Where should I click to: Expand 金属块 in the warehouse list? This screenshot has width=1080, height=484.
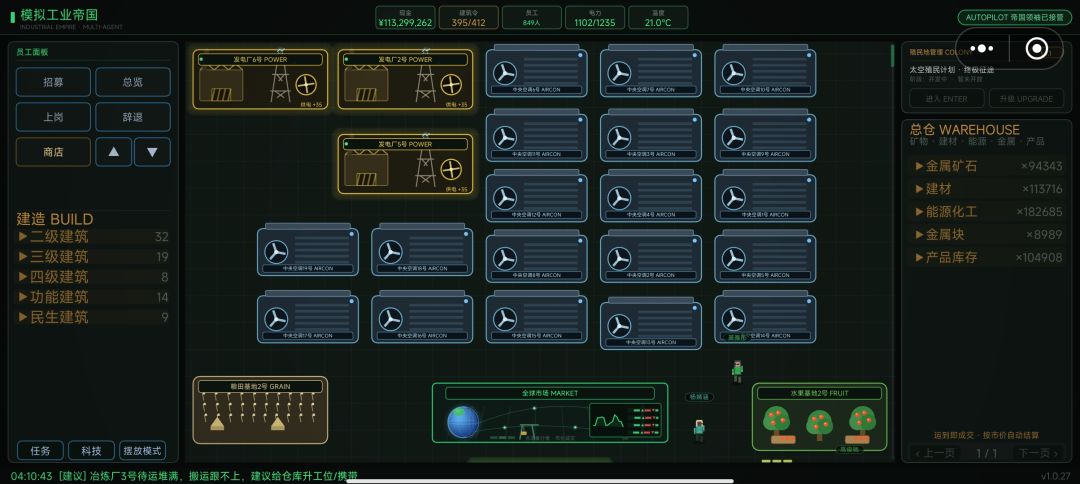point(988,235)
